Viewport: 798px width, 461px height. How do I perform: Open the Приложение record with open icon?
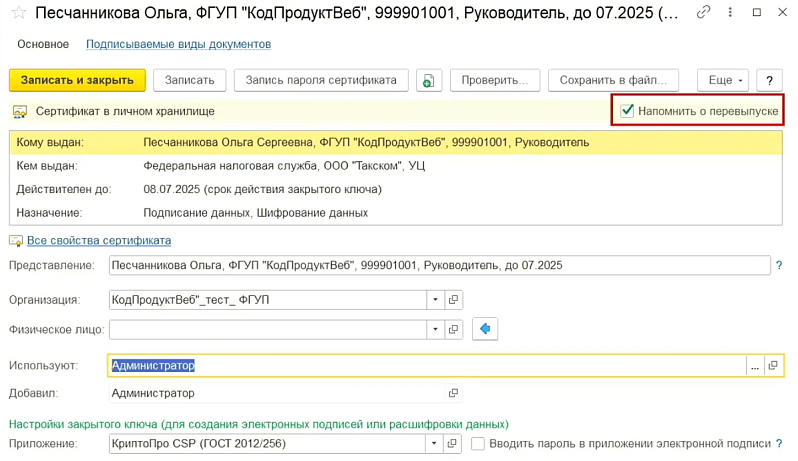click(452, 444)
